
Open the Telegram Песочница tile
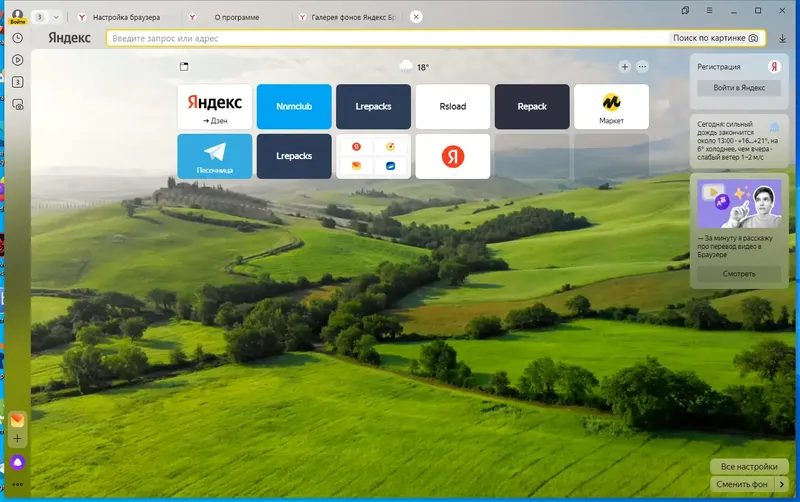point(215,156)
